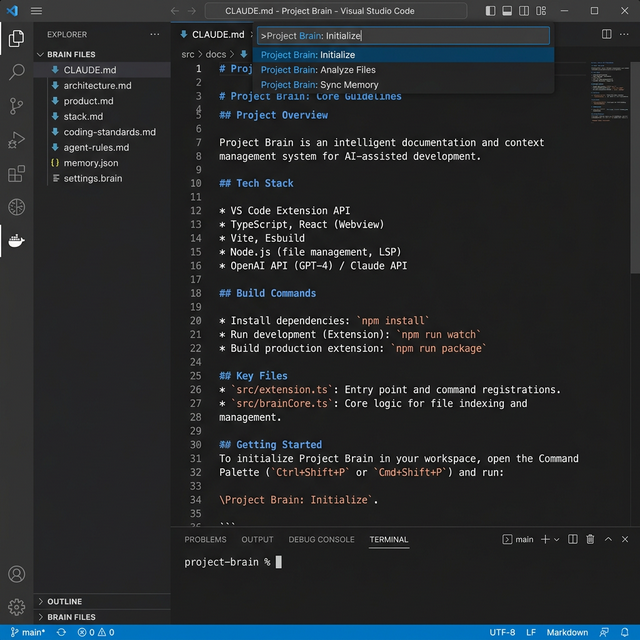
Task: Click the VS Code logo icon
Action: 12,11
